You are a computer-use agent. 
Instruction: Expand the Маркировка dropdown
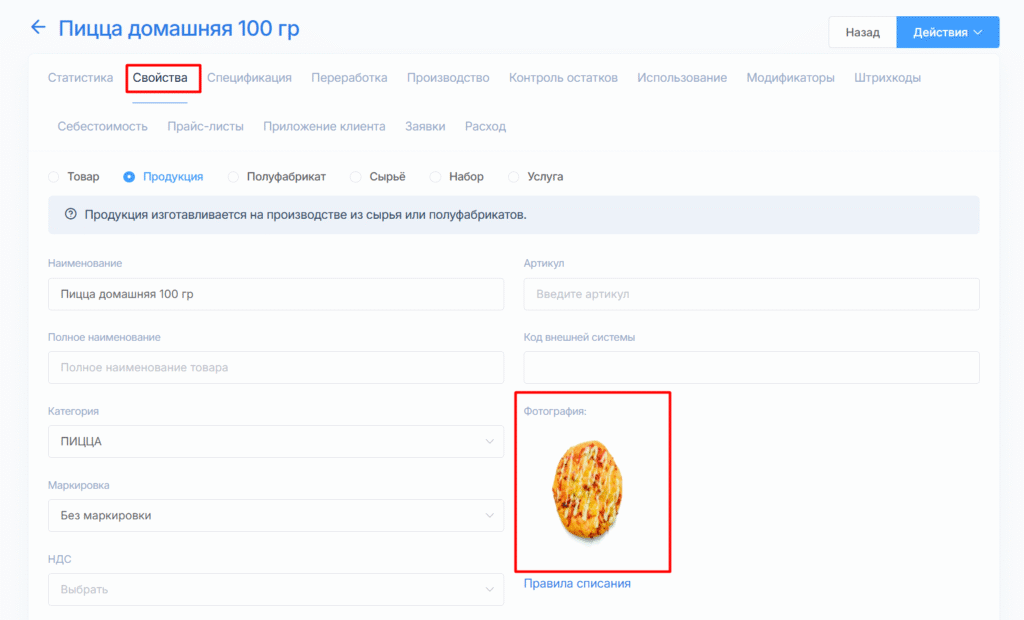276,515
